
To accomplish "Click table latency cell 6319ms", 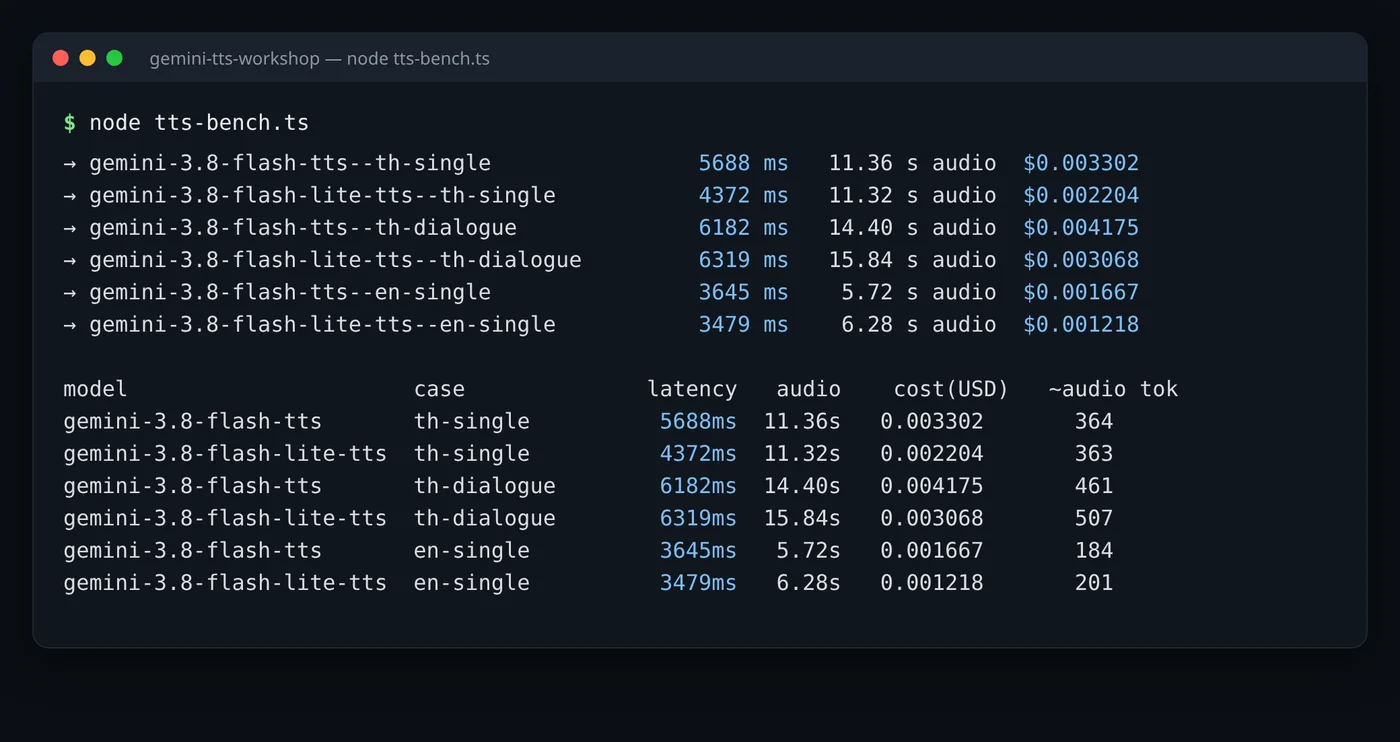I will coord(698,518).
